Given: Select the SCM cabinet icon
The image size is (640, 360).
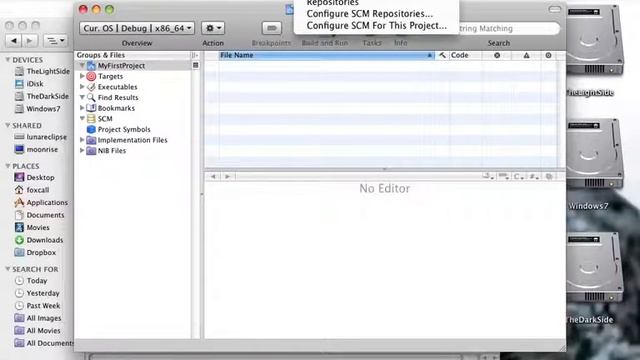Looking at the screenshot, I should (91, 118).
